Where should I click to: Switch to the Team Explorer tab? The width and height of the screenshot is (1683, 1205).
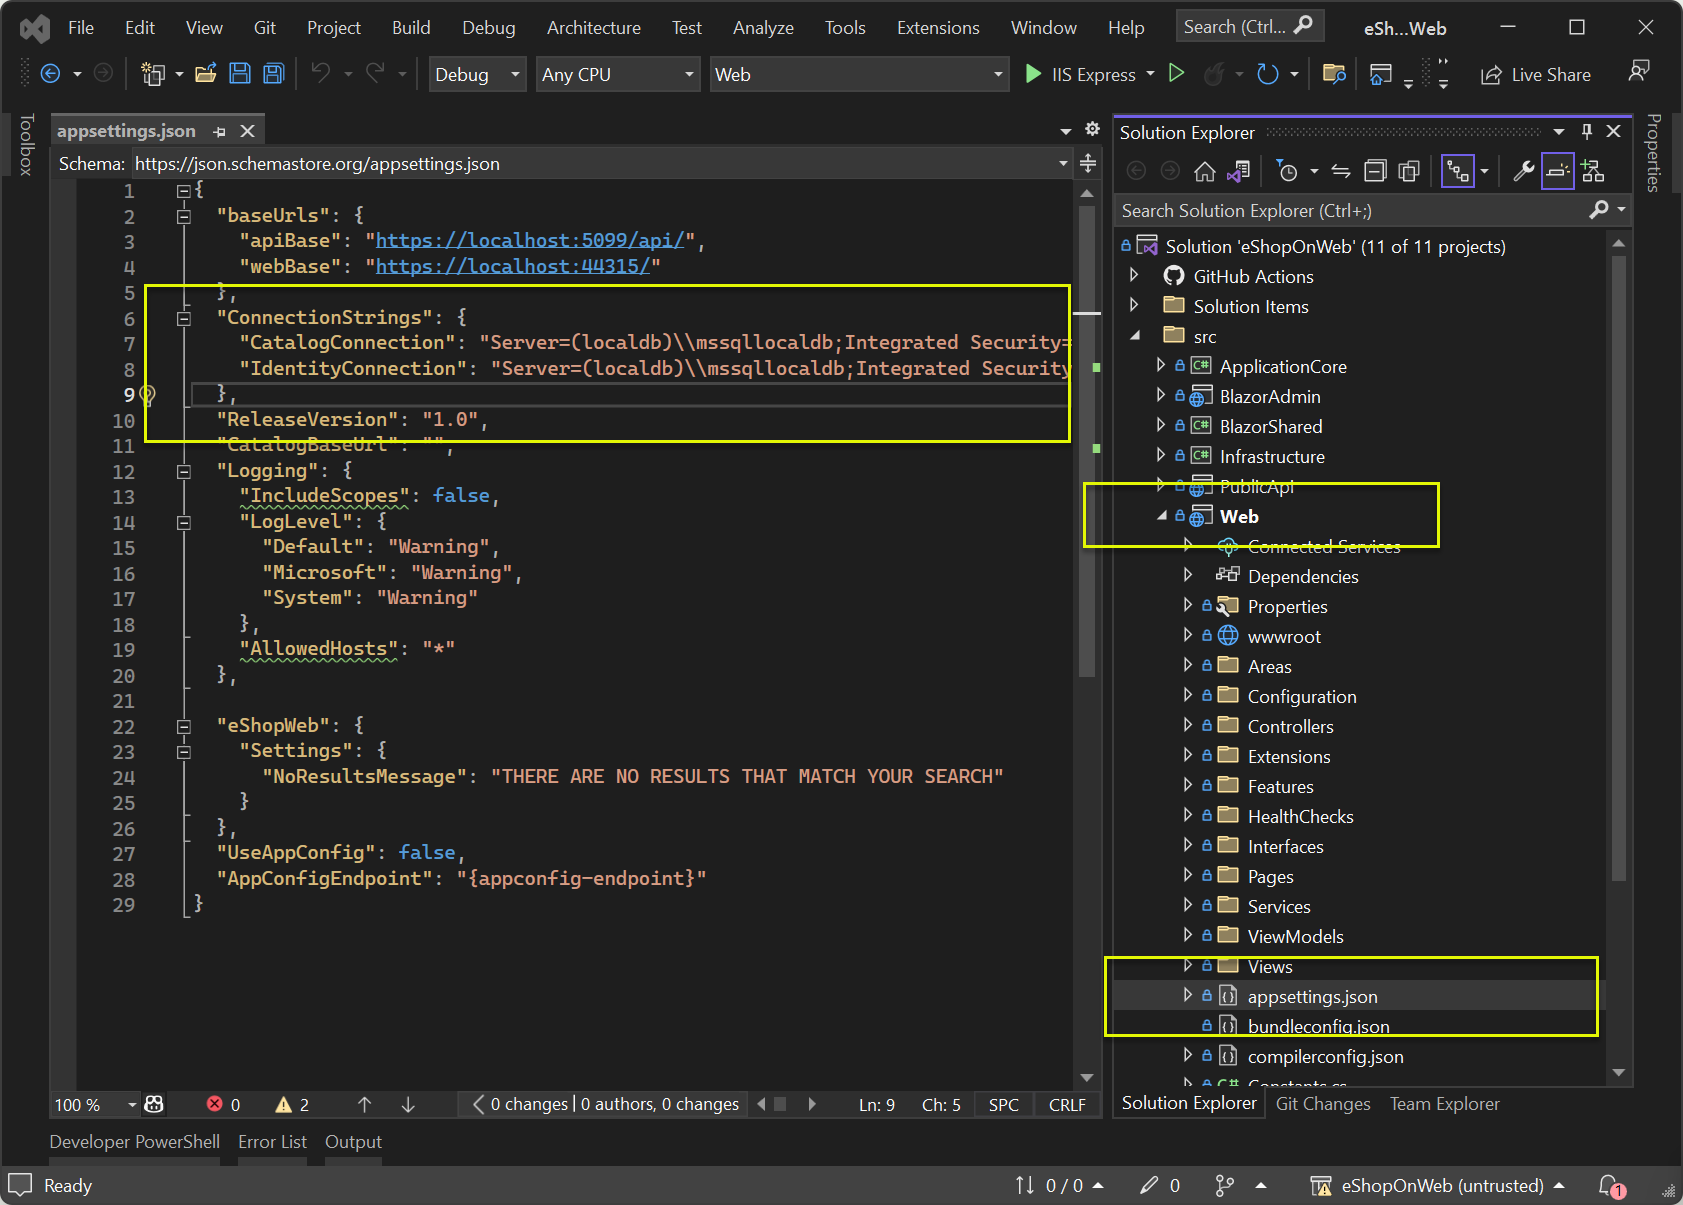[x=1445, y=1104]
